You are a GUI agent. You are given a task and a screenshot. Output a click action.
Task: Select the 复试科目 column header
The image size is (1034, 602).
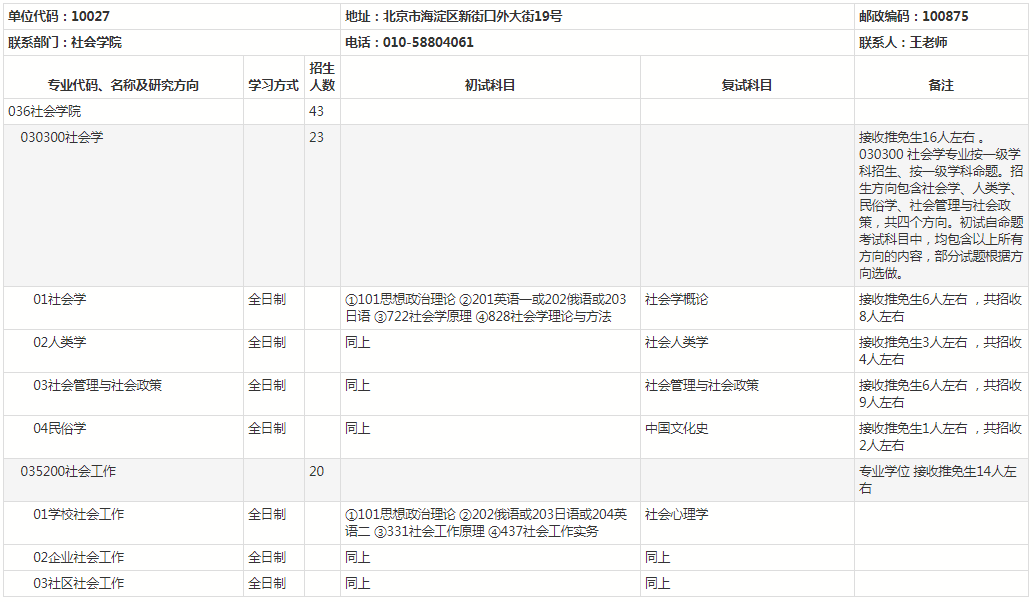(x=747, y=85)
